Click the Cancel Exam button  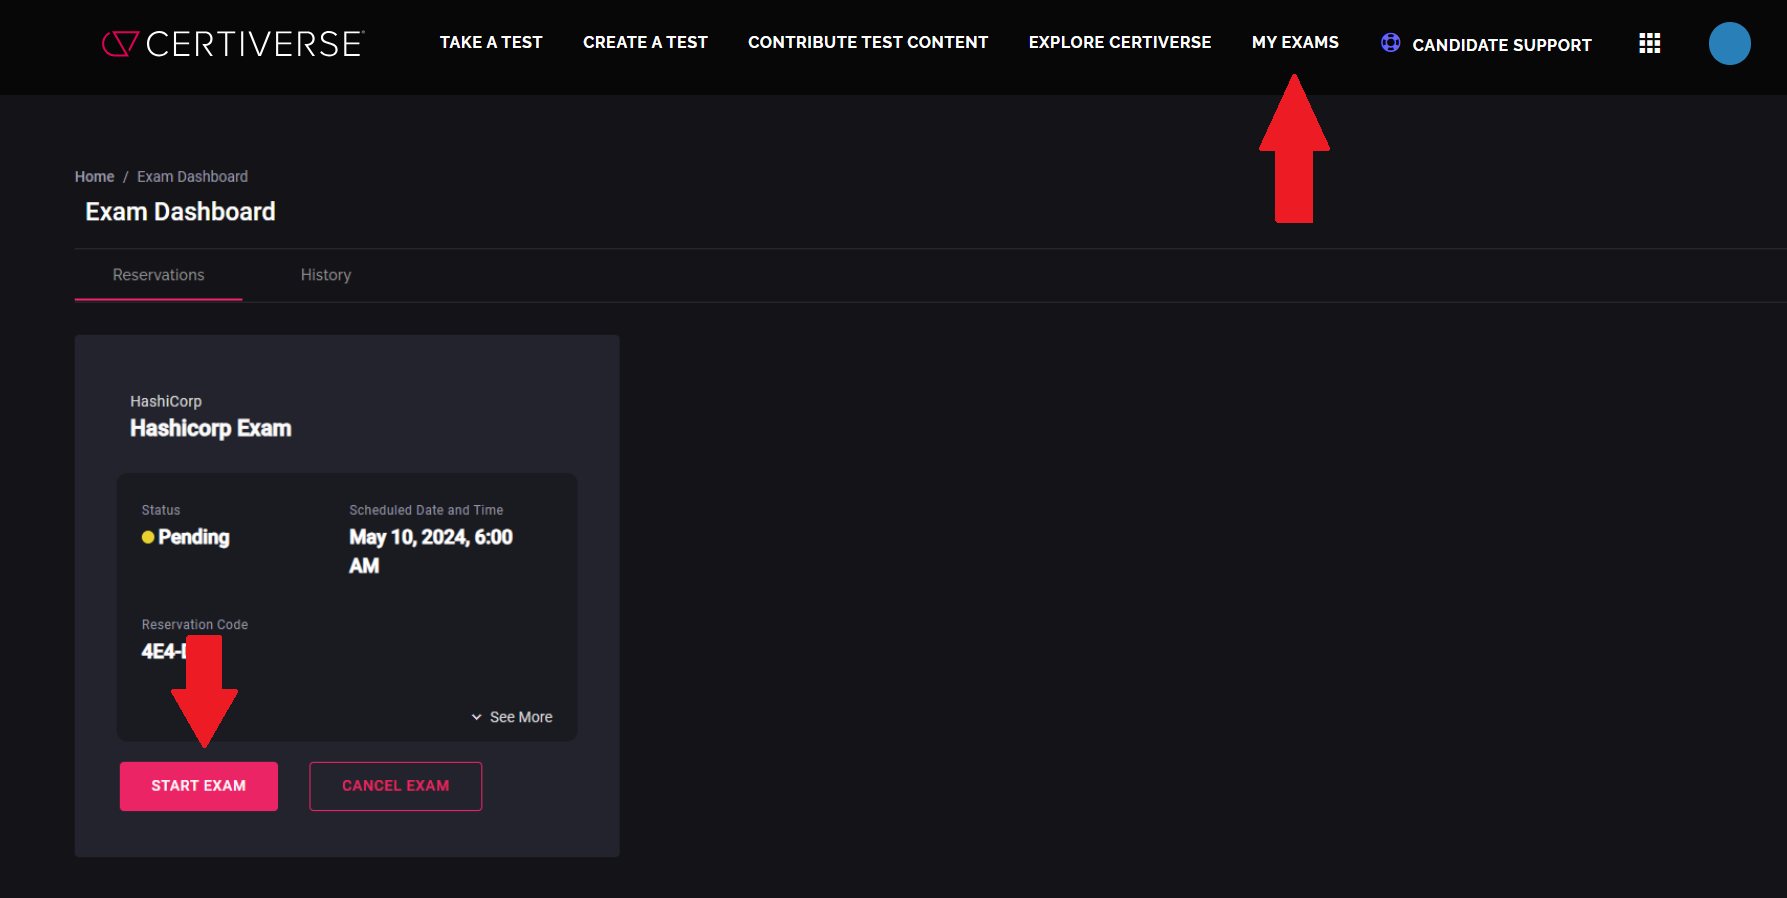point(396,786)
